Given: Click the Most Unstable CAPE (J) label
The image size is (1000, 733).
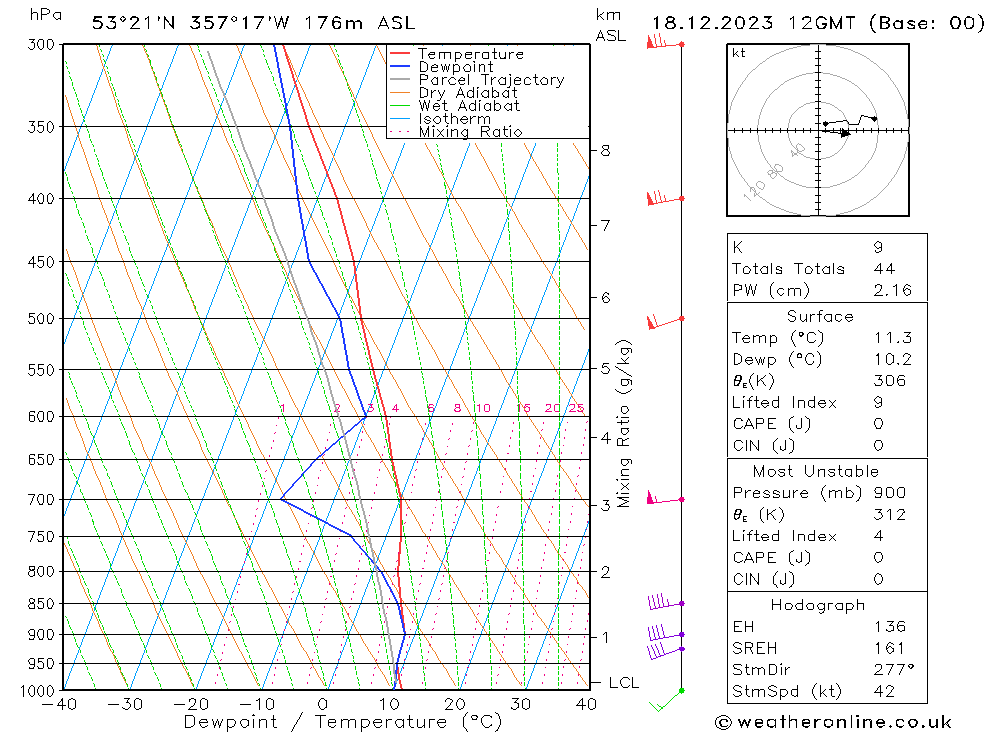Looking at the screenshot, I should [771, 558].
